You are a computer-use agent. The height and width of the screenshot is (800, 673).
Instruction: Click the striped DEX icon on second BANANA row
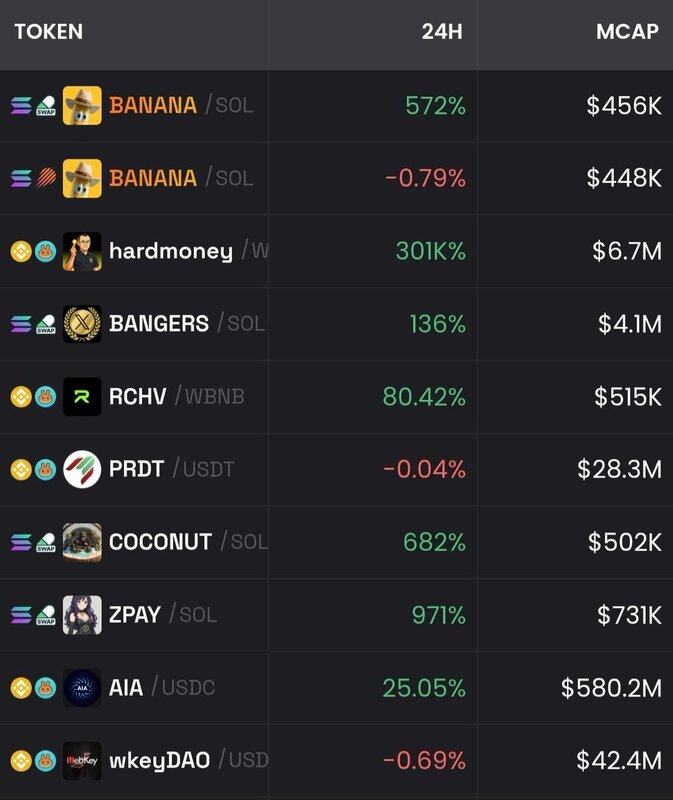pyautogui.click(x=46, y=178)
